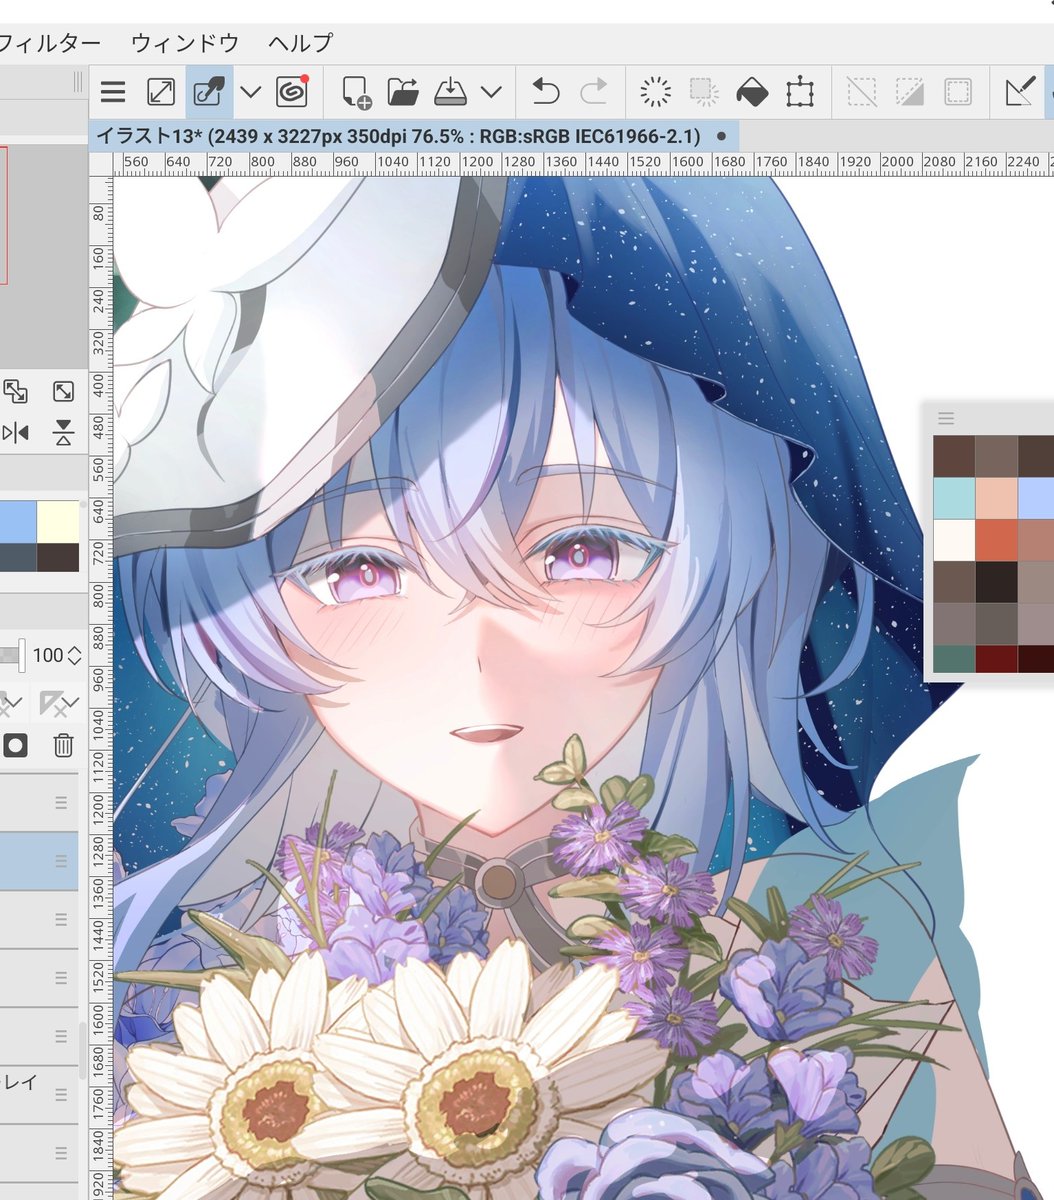1054x1200 pixels.
Task: Click the main hamburger menu button on the toolbar
Action: [x=112, y=92]
